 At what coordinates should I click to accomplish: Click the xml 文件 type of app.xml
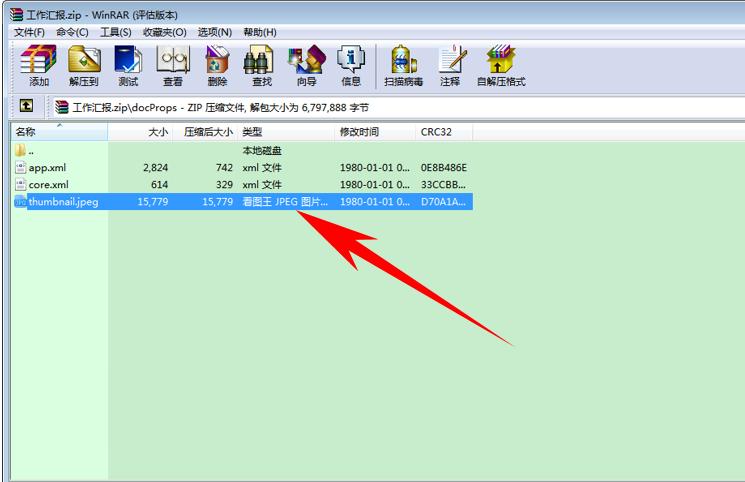[262, 168]
